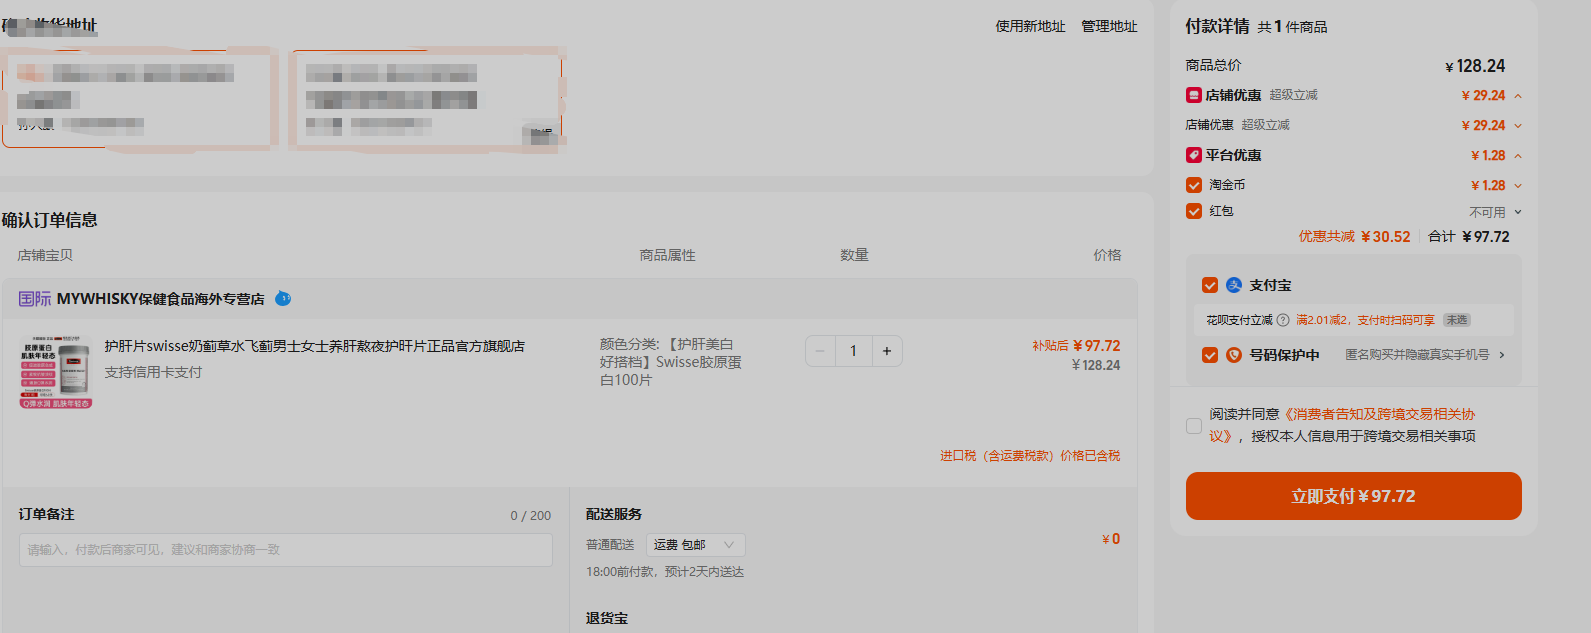Expand the 淘金币 ¥1.28 chevron
This screenshot has height=633, width=1591.
(x=1518, y=186)
